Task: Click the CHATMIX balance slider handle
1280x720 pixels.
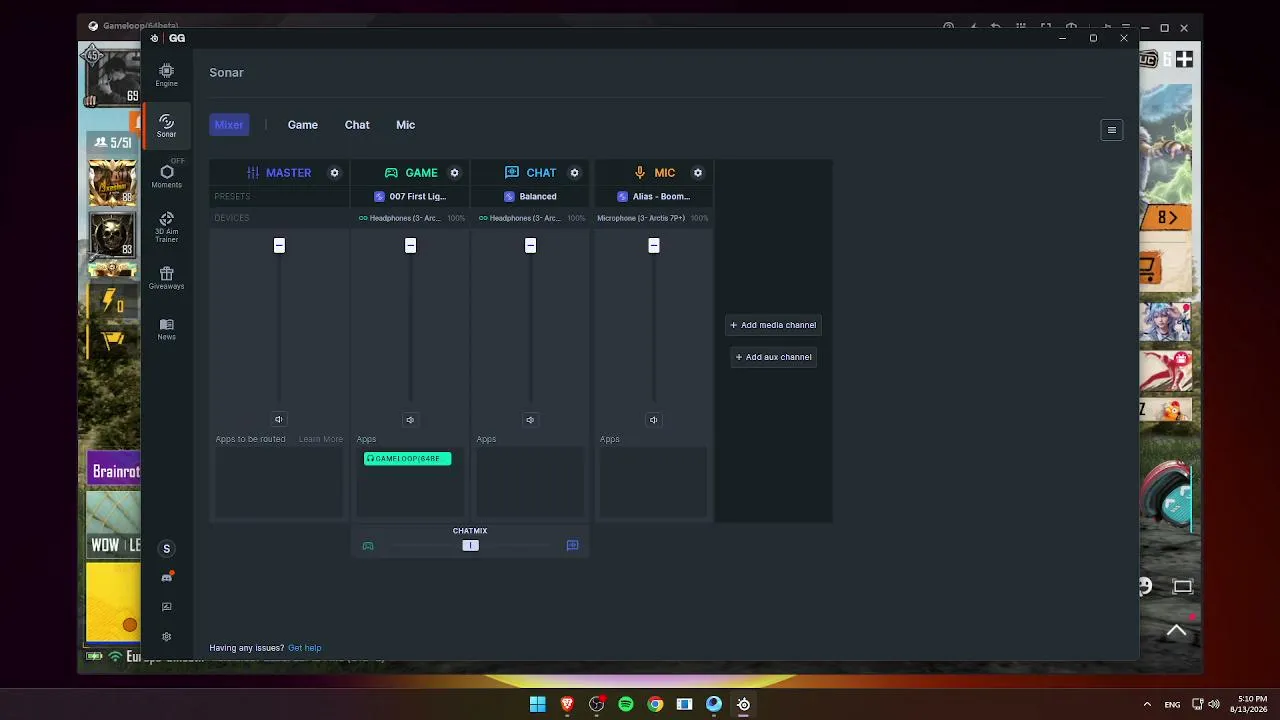Action: pyautogui.click(x=470, y=546)
